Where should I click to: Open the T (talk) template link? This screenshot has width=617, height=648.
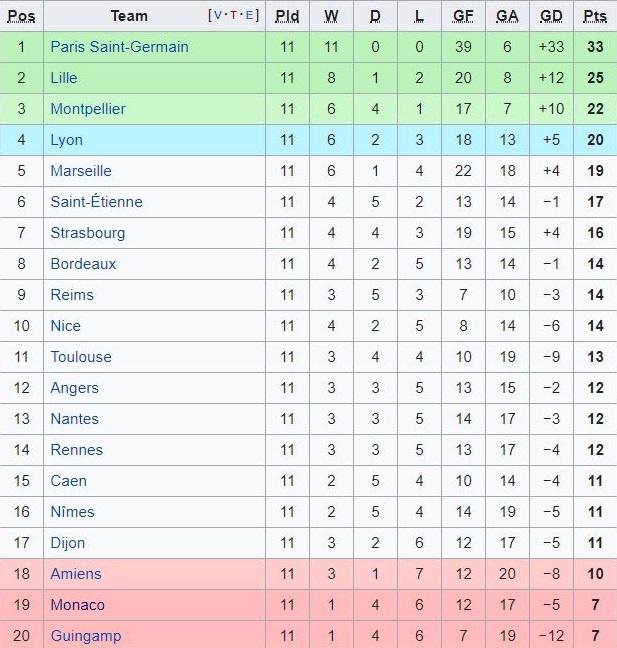(x=234, y=16)
